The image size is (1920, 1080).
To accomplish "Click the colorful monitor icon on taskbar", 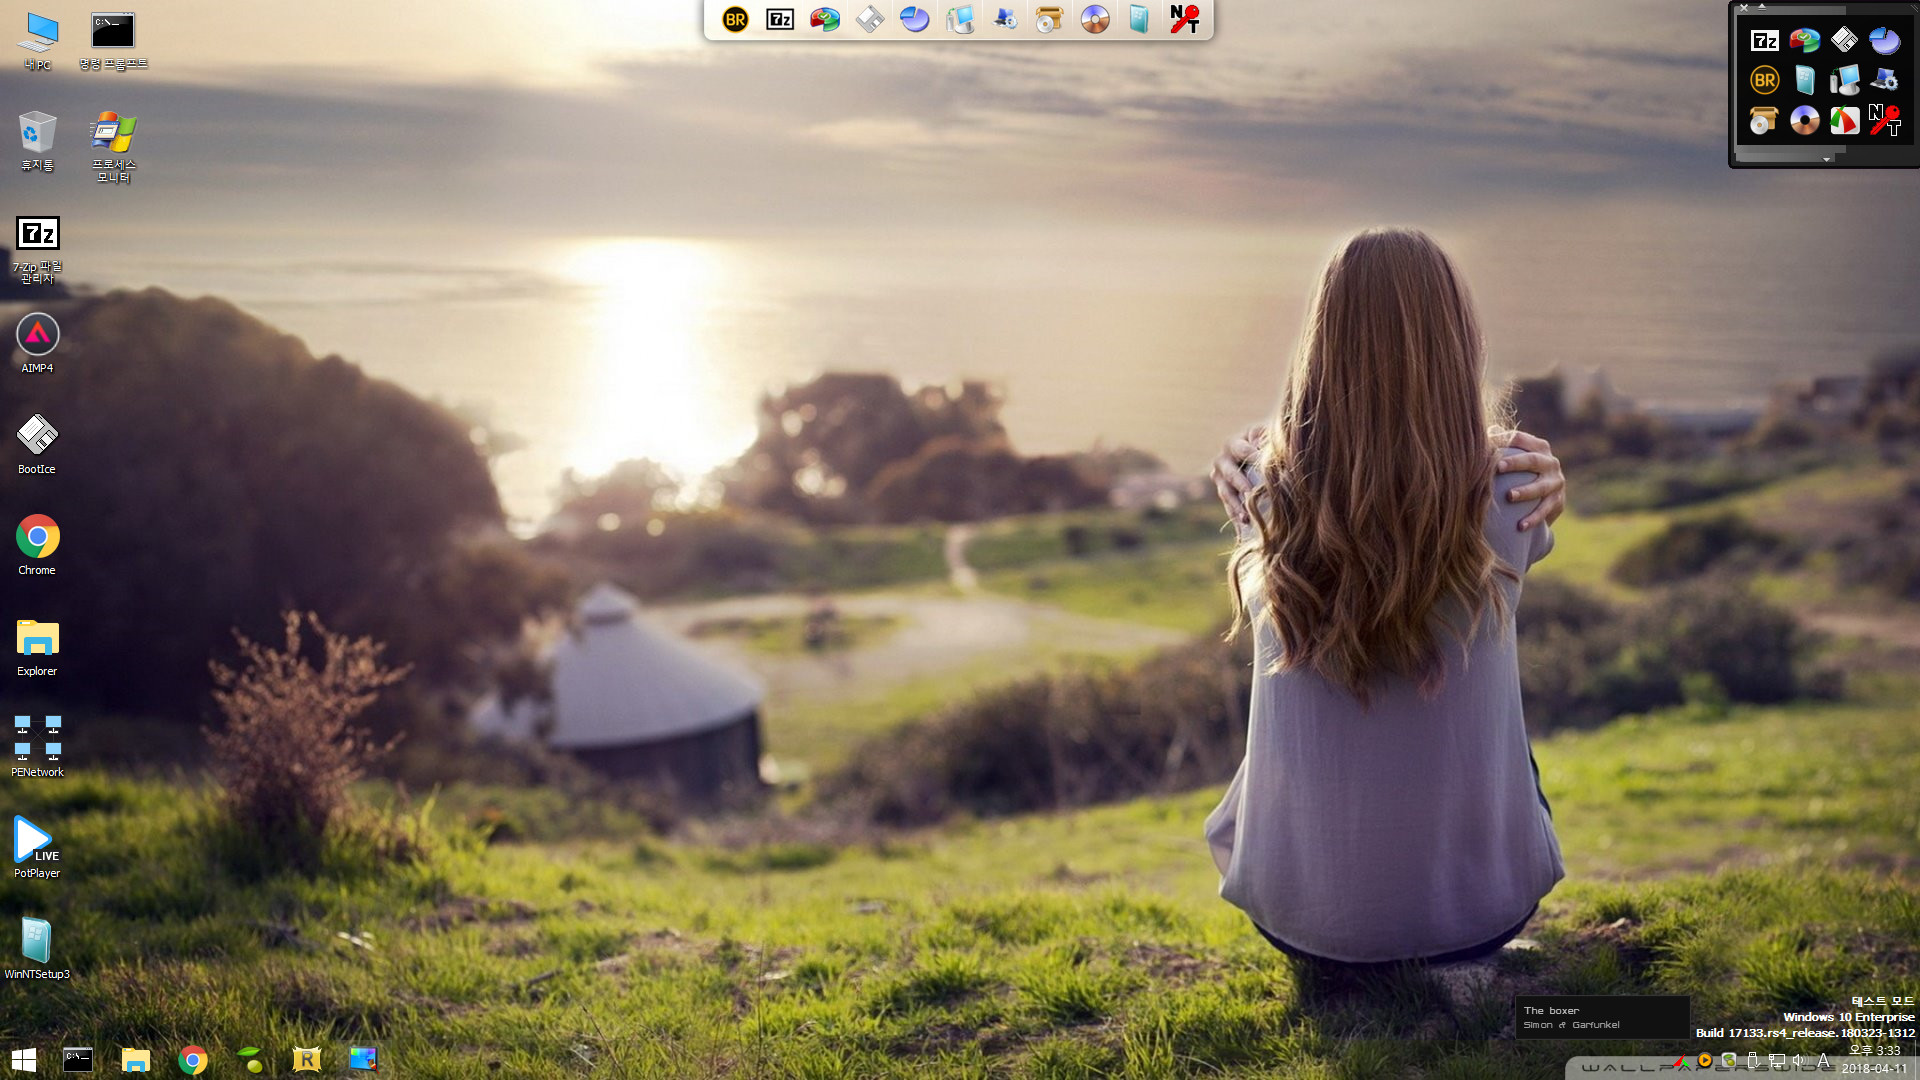I will [x=363, y=1060].
